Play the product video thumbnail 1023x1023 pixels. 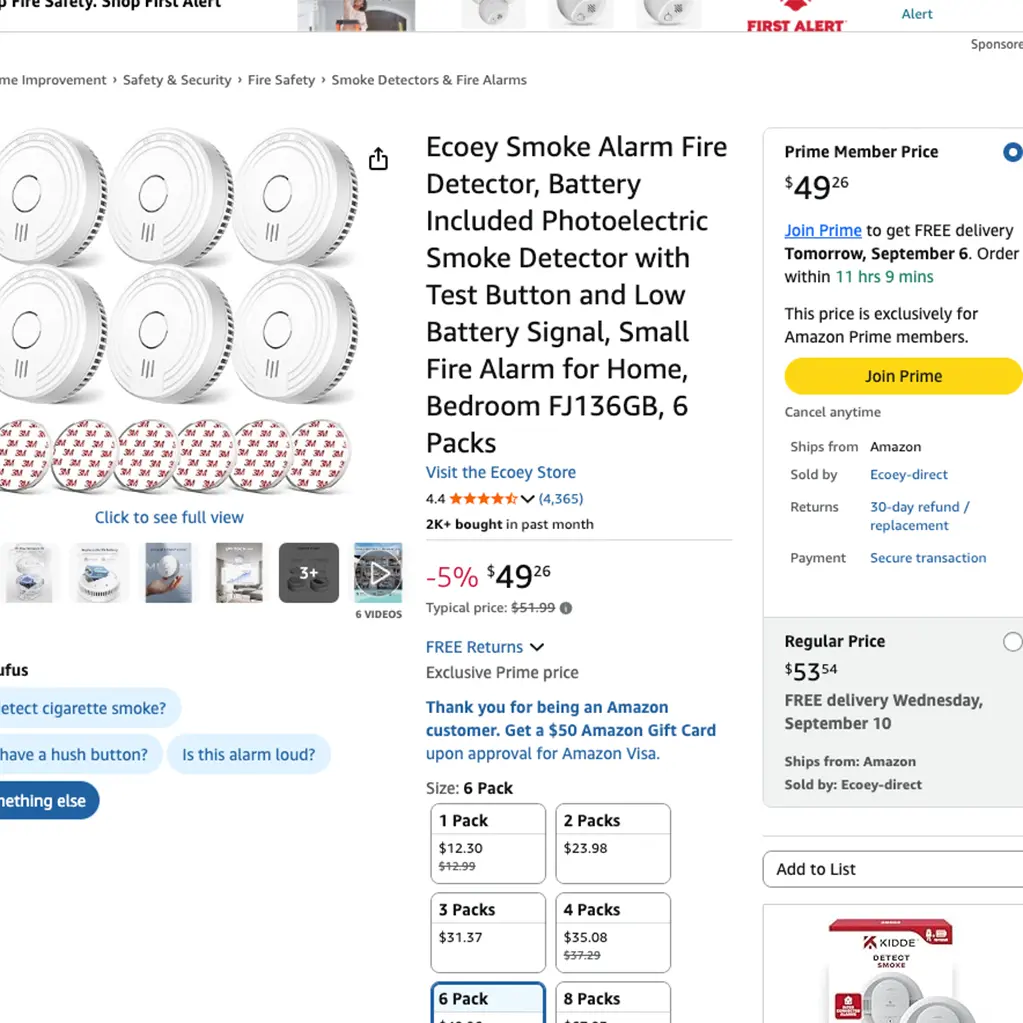(378, 573)
